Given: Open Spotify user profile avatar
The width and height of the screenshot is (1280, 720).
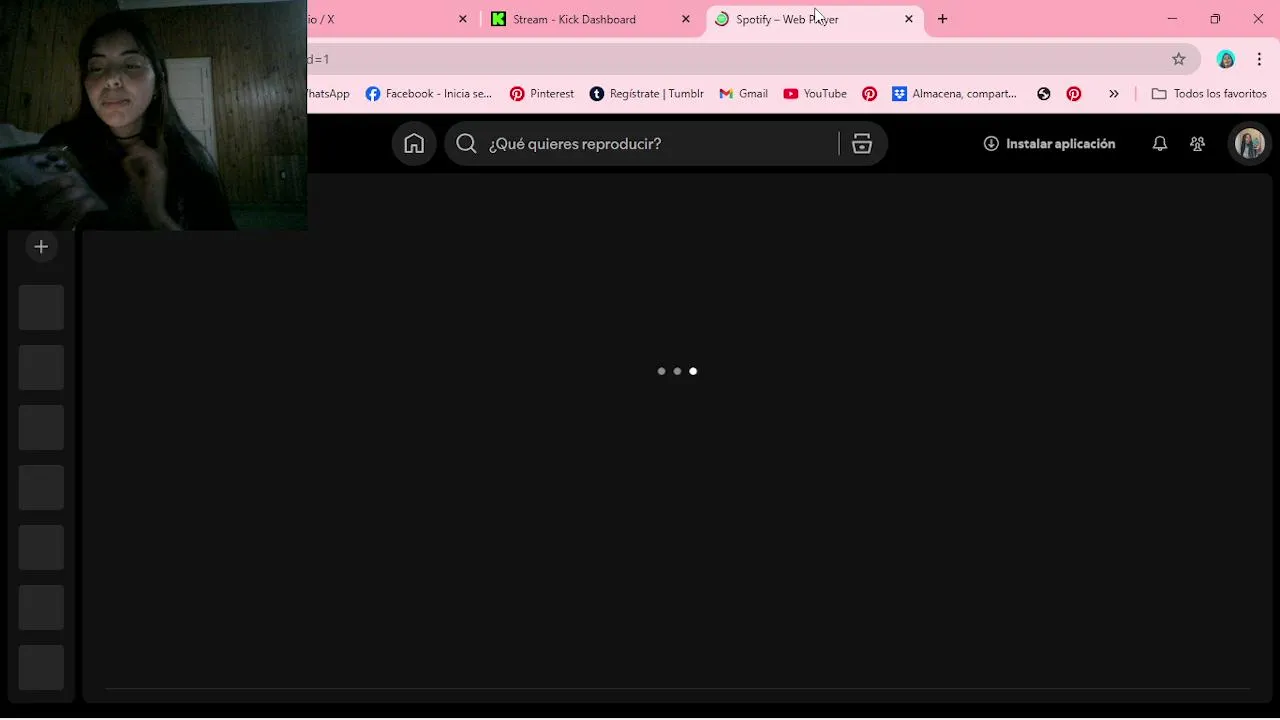Looking at the screenshot, I should (1250, 144).
